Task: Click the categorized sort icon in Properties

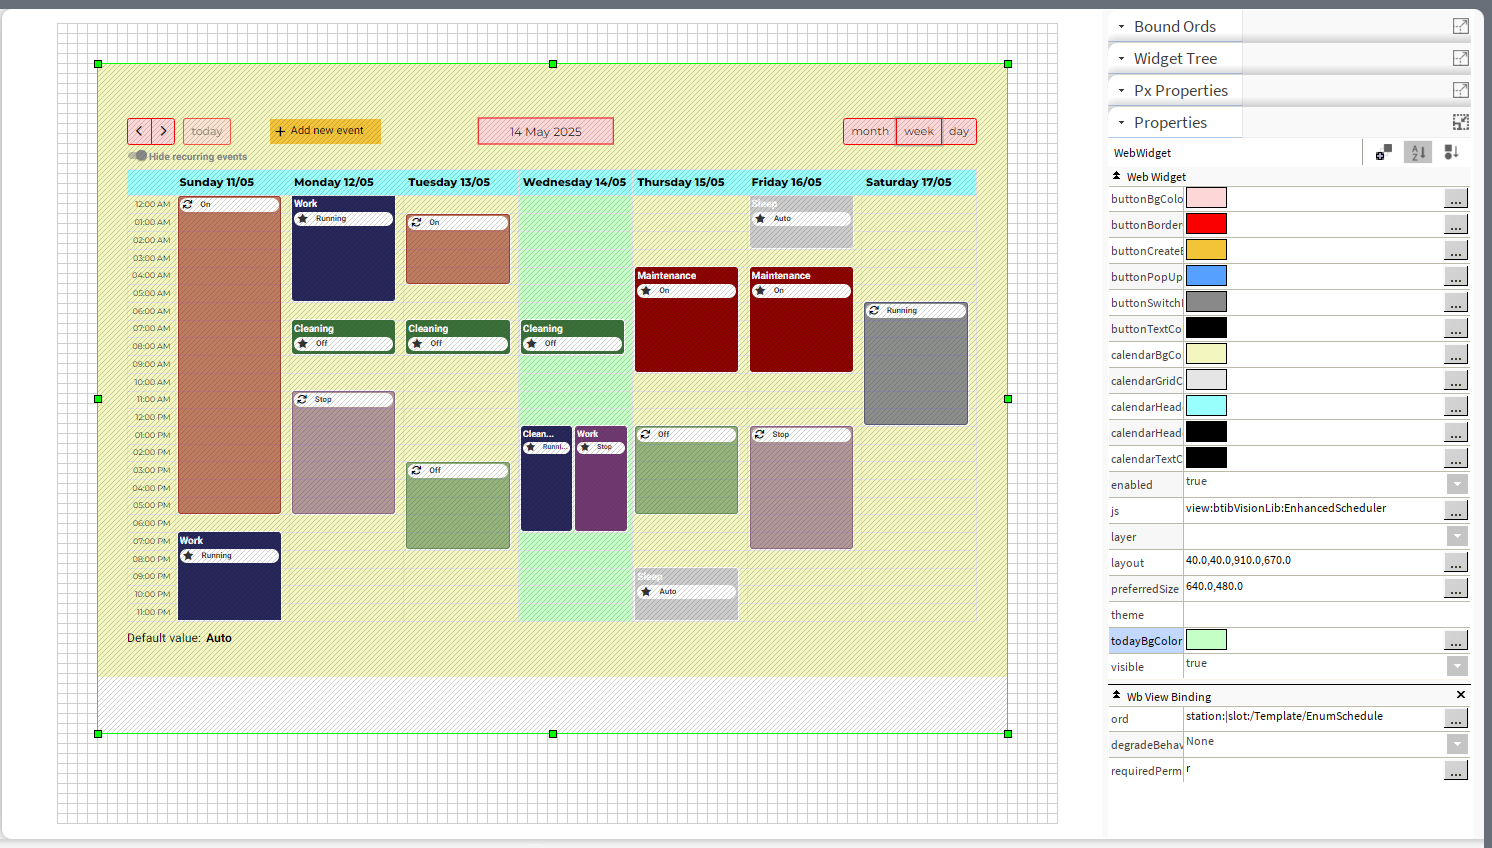Action: coord(1451,152)
